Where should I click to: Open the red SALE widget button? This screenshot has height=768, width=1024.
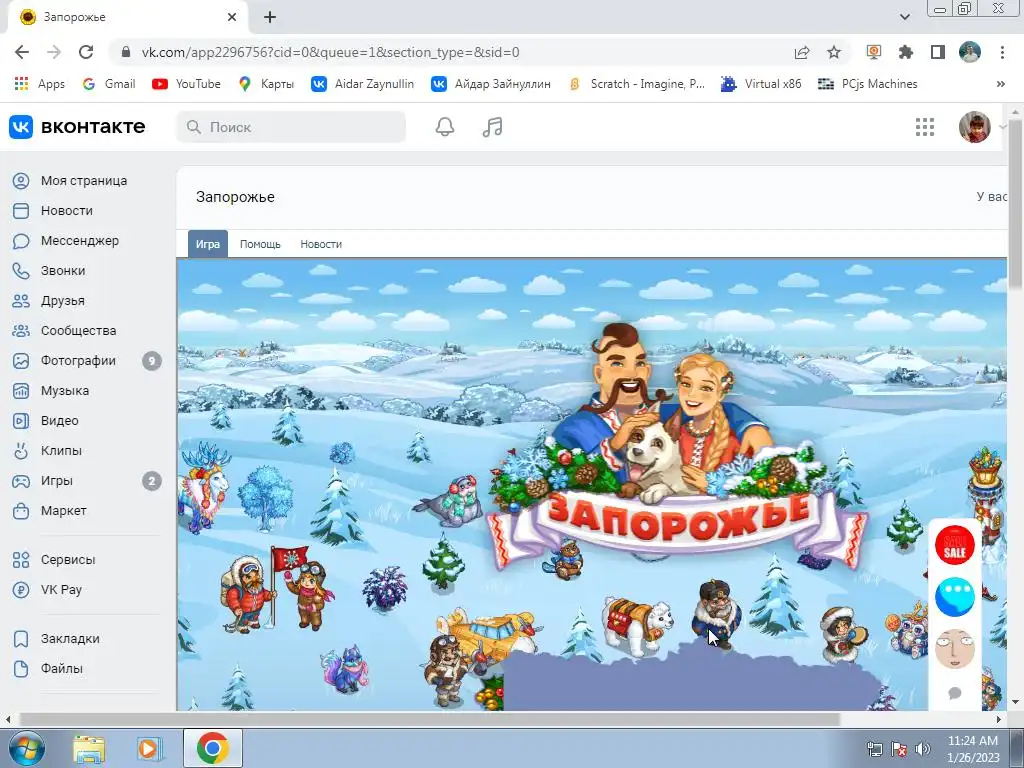point(954,545)
